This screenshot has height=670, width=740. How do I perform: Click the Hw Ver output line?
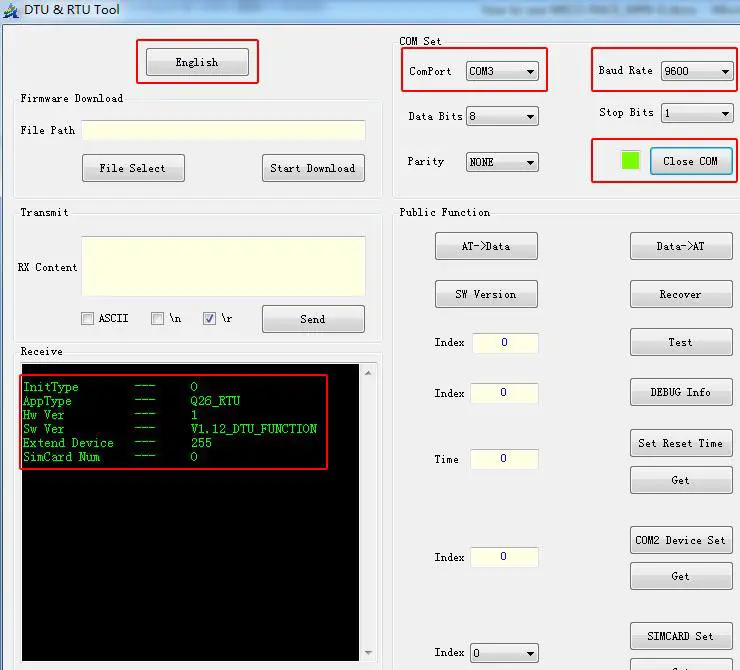tap(110, 415)
